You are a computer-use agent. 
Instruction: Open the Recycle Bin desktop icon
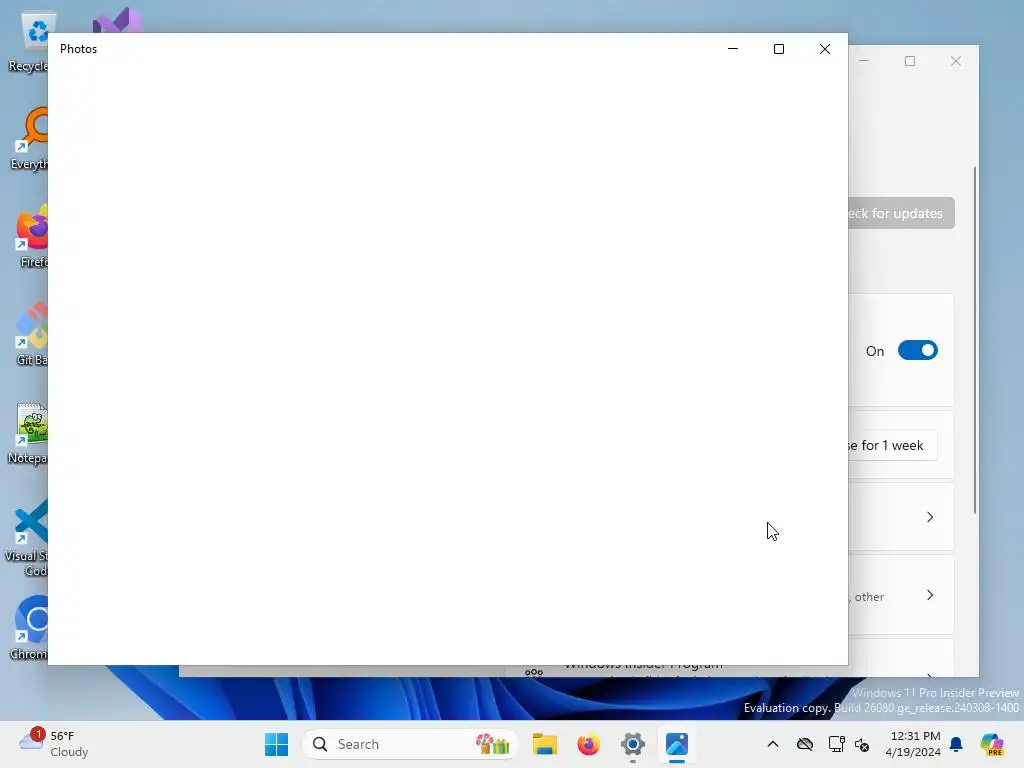pyautogui.click(x=29, y=43)
